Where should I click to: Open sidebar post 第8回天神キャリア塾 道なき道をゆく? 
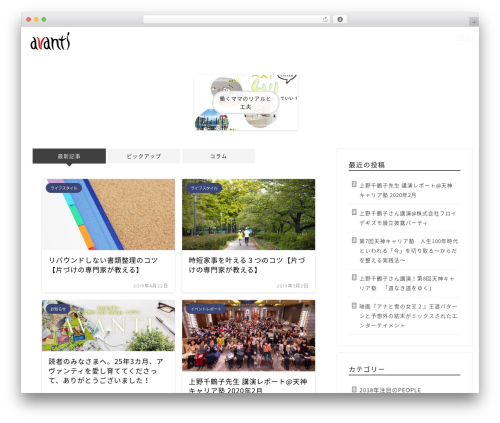[407, 283]
